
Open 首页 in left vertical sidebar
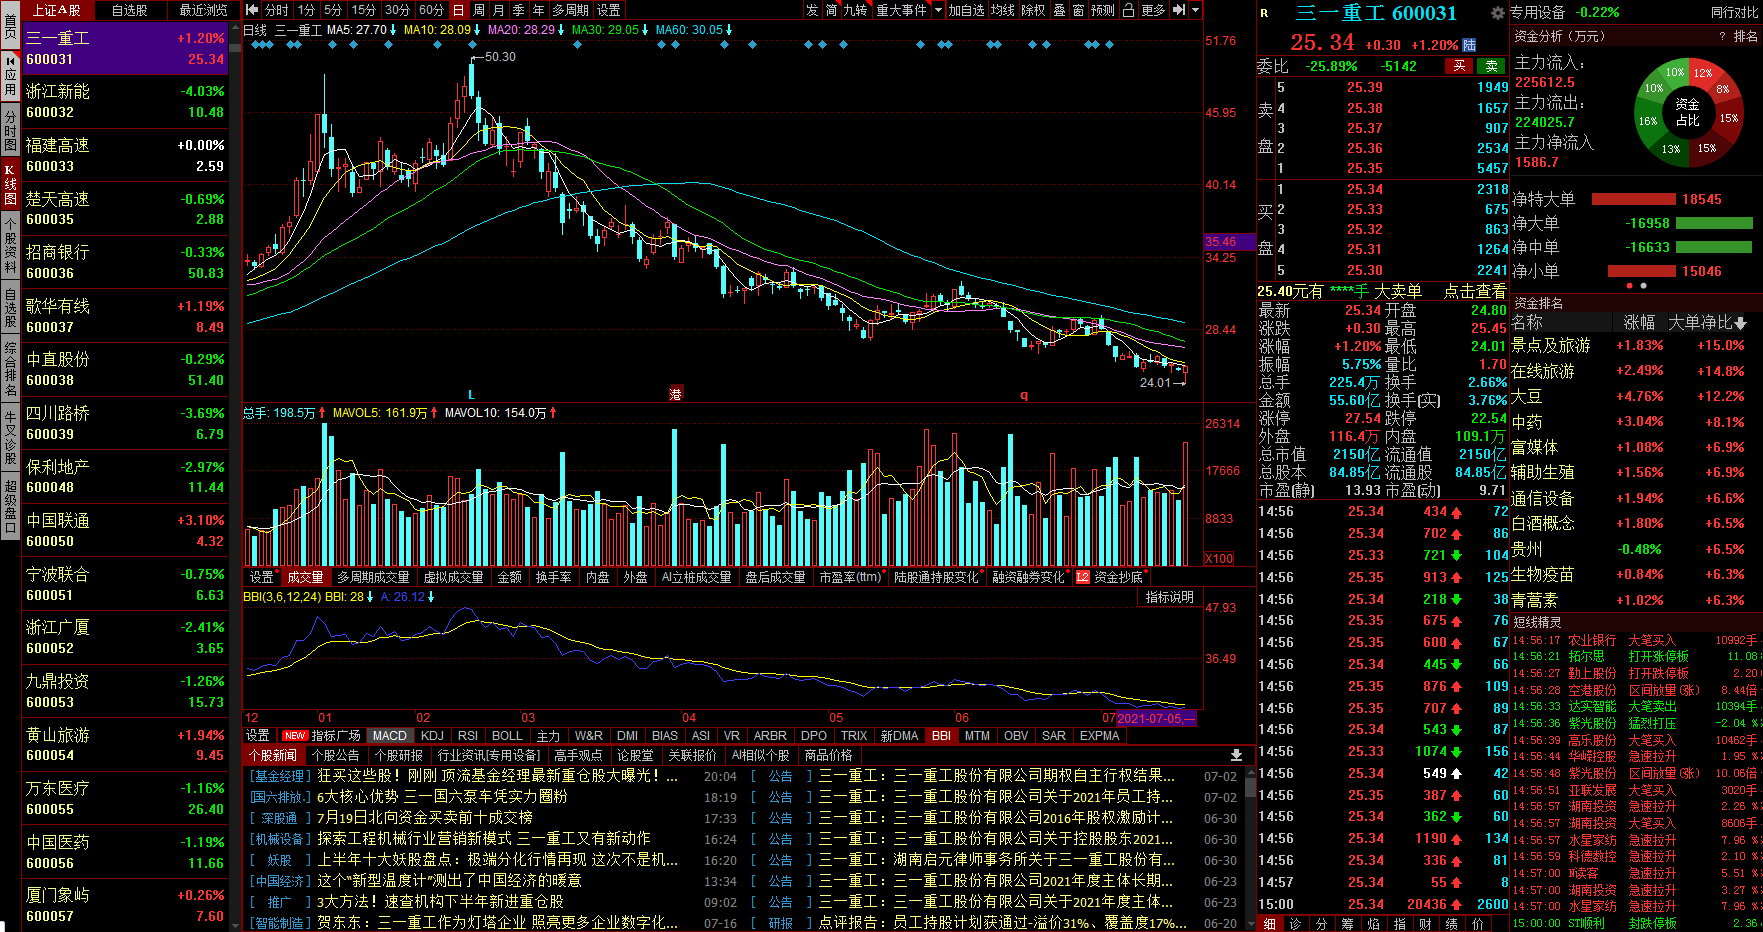10,25
